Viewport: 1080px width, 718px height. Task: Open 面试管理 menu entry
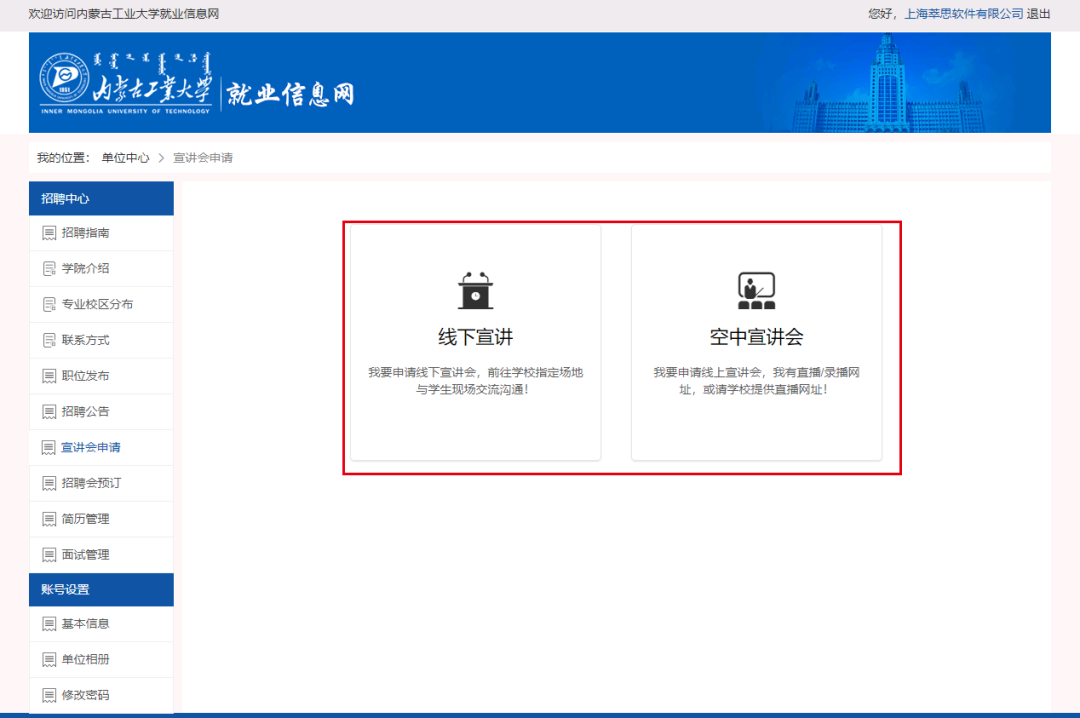pos(85,554)
